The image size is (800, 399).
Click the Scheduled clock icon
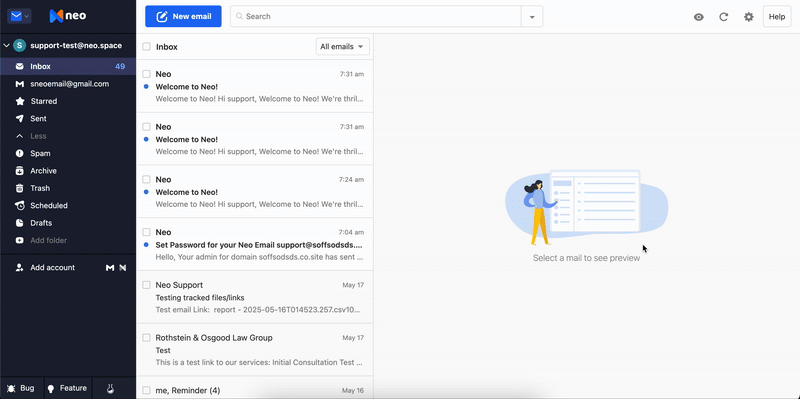point(19,205)
